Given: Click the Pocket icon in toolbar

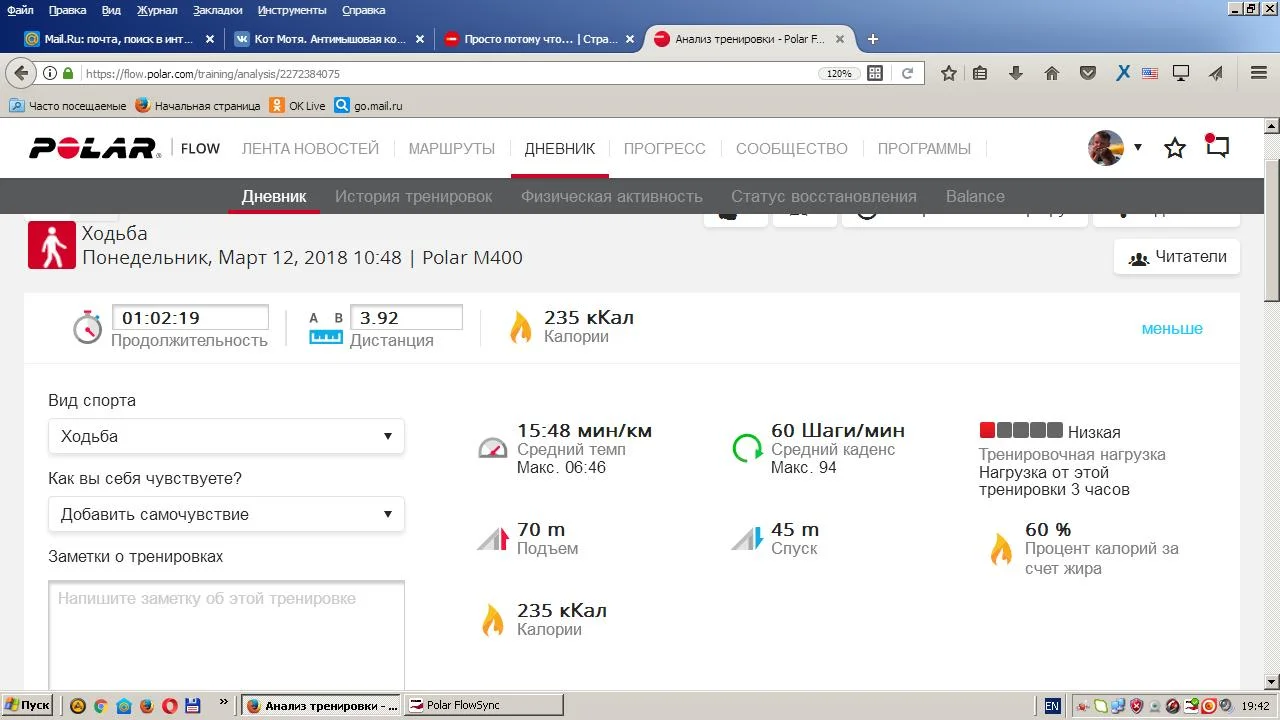Looking at the screenshot, I should [x=1088, y=73].
